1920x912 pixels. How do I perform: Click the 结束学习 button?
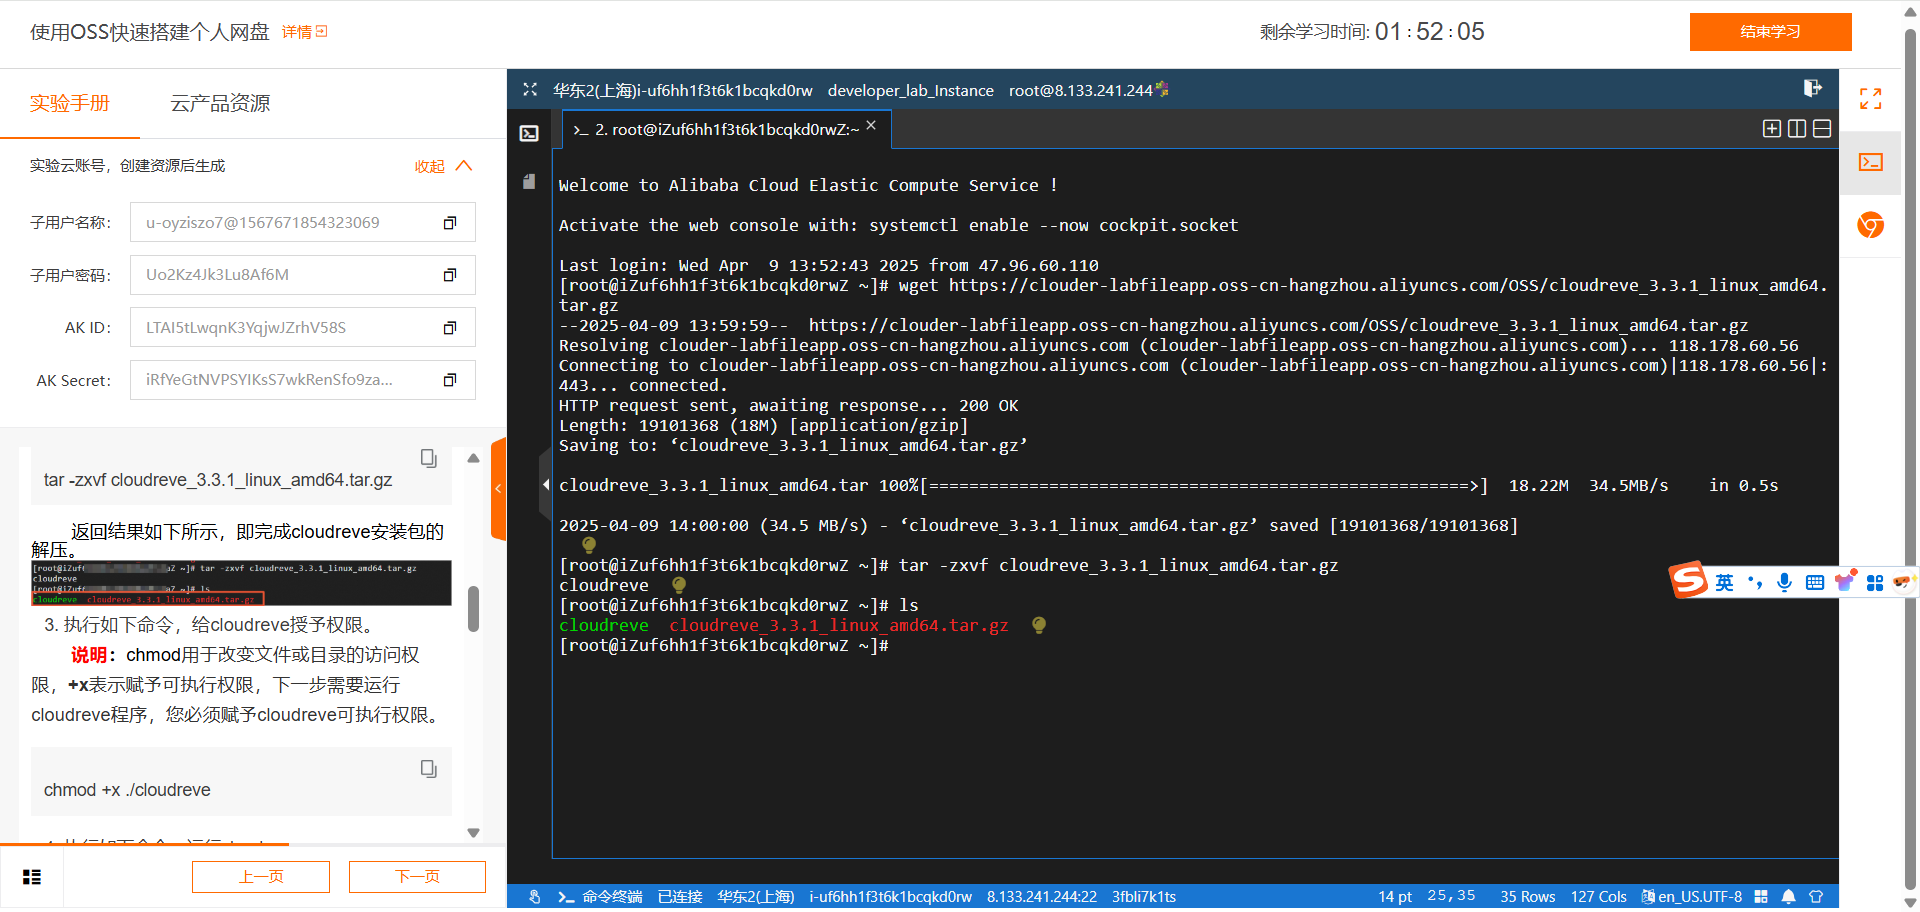click(x=1770, y=32)
